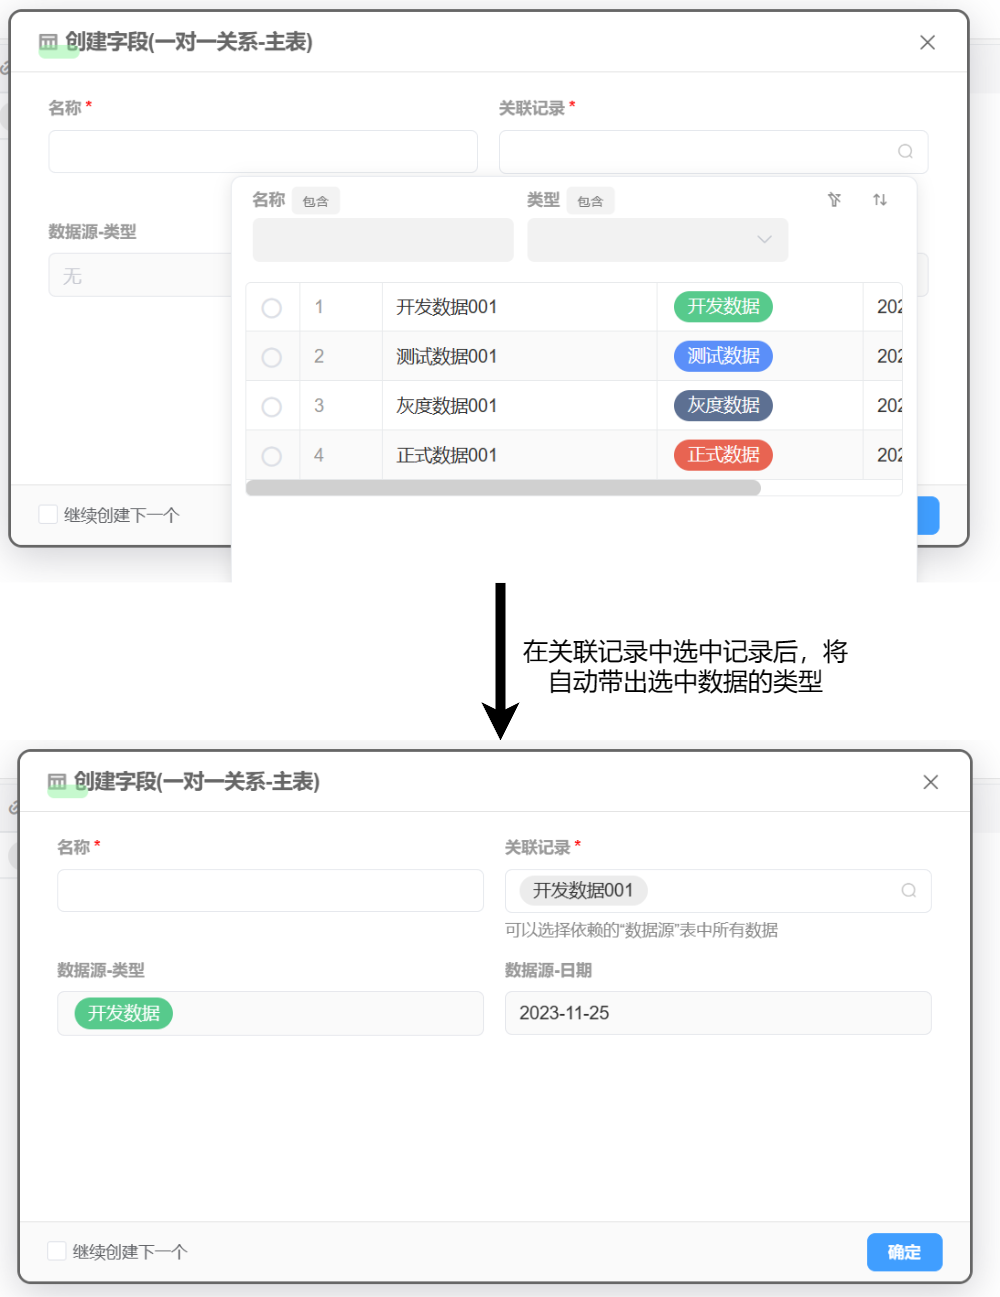This screenshot has width=1000, height=1297.
Task: Click table icon in bottom dialog title
Action: tap(57, 782)
